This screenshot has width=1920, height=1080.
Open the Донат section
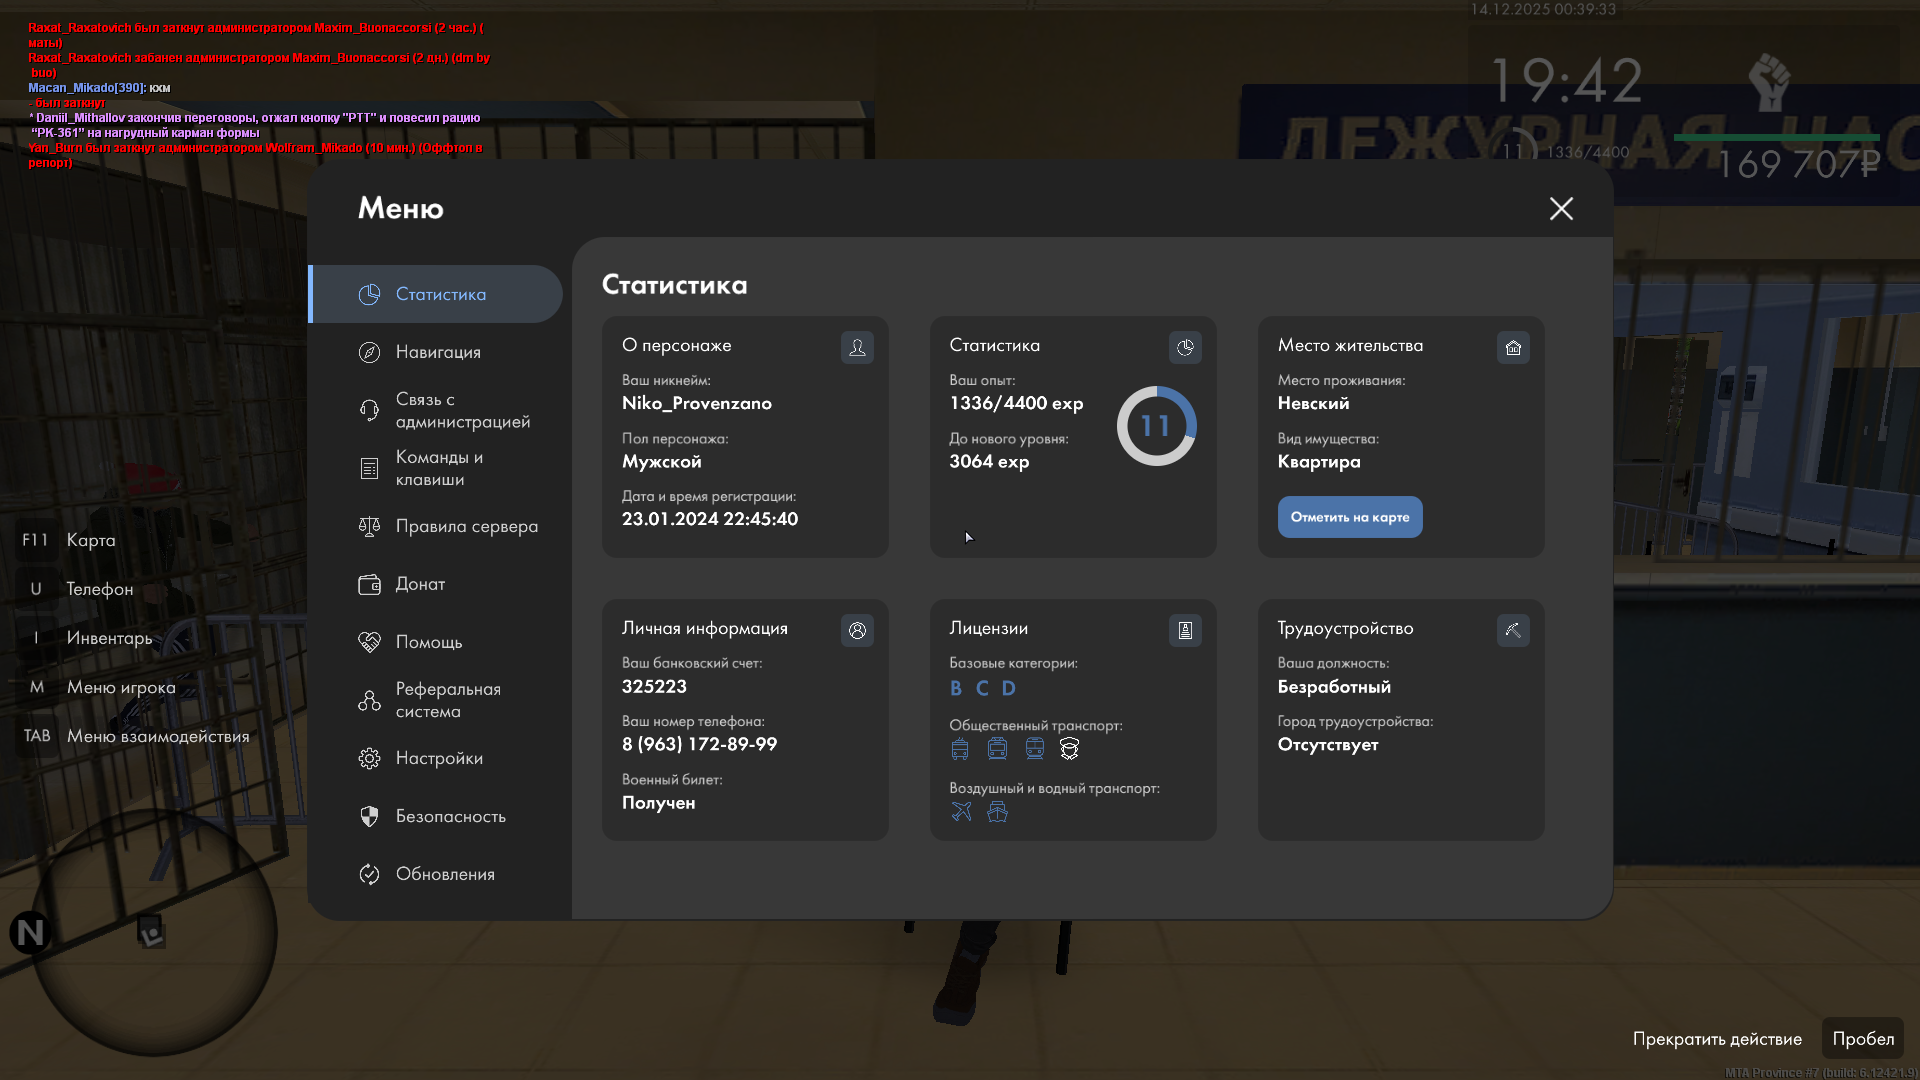pyautogui.click(x=420, y=584)
